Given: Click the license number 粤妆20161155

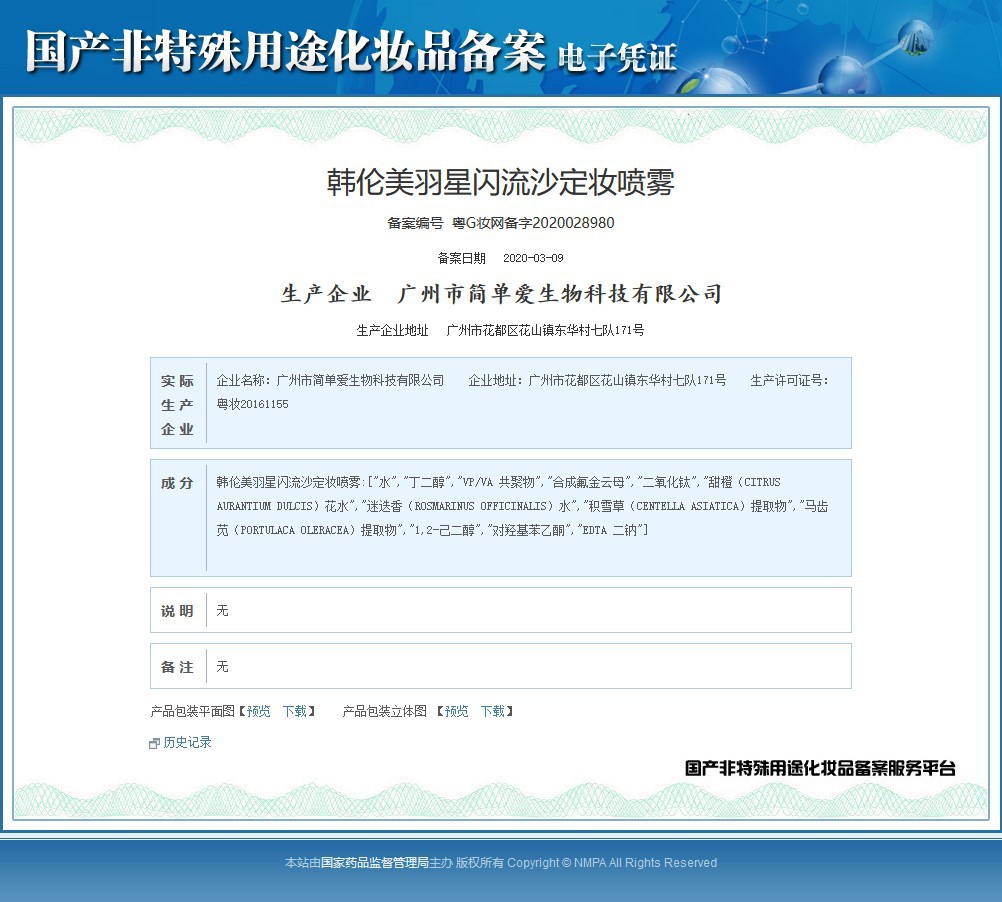Looking at the screenshot, I should click(x=252, y=404).
